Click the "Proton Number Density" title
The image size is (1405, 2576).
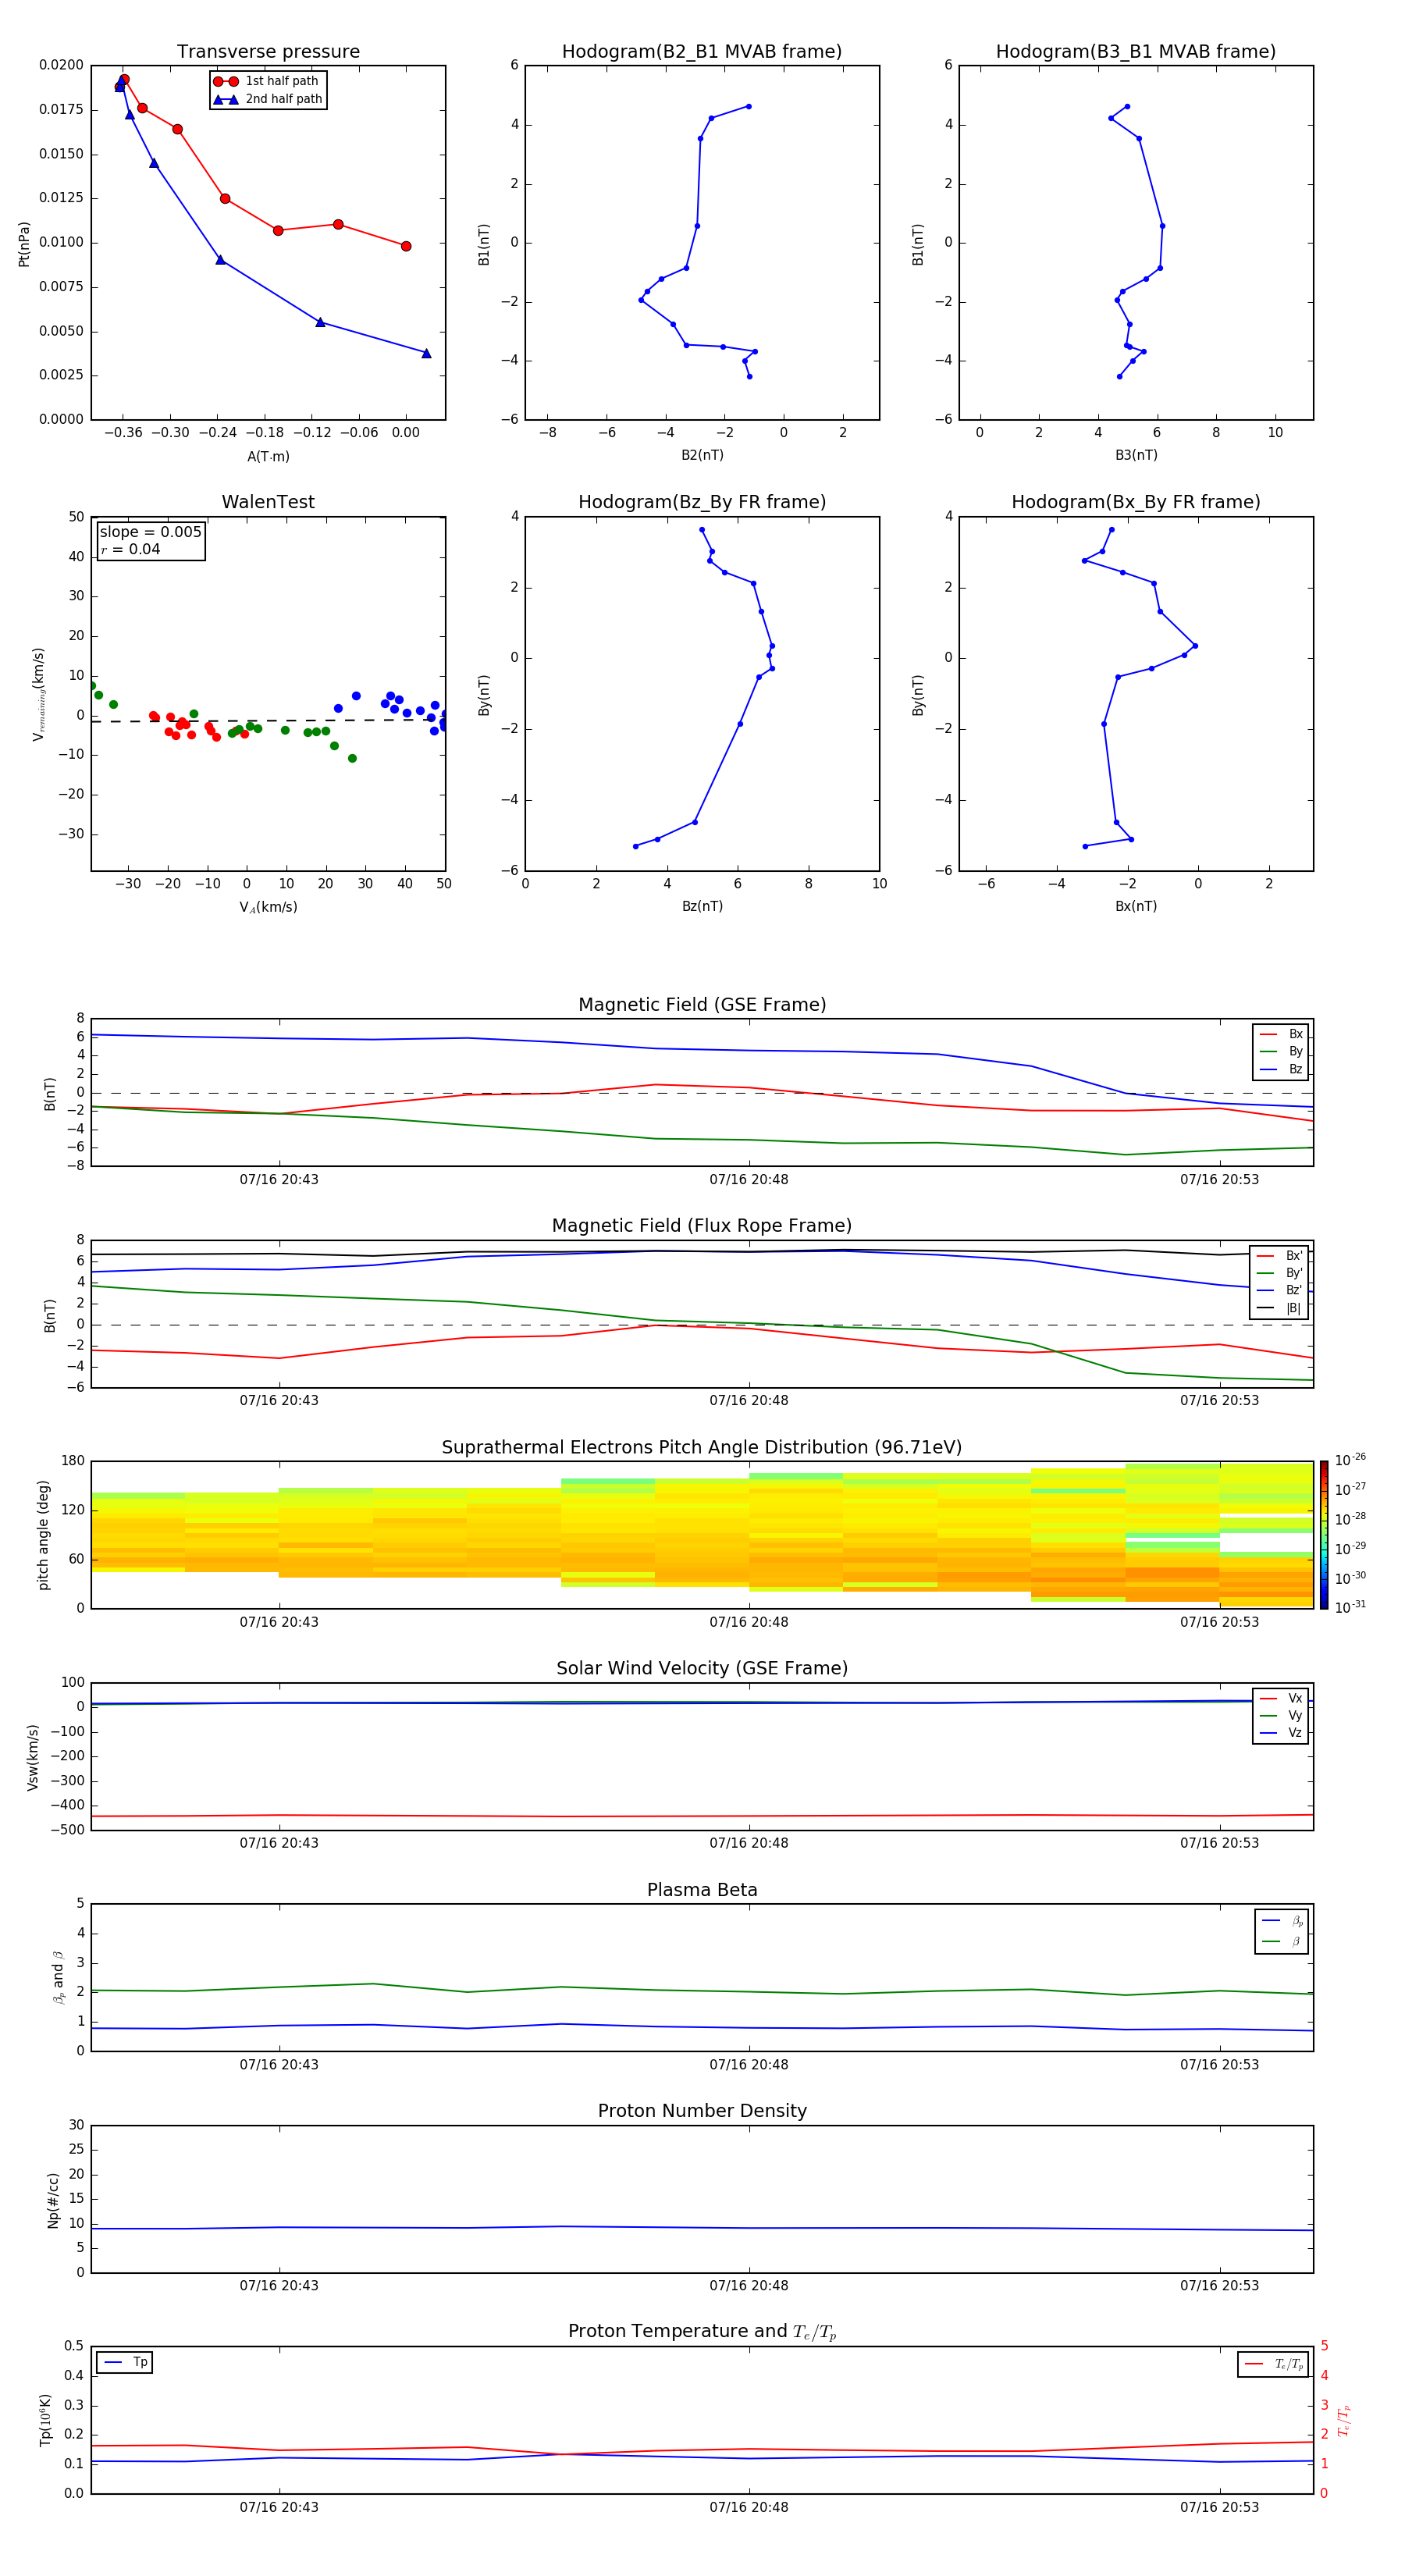702,2112
